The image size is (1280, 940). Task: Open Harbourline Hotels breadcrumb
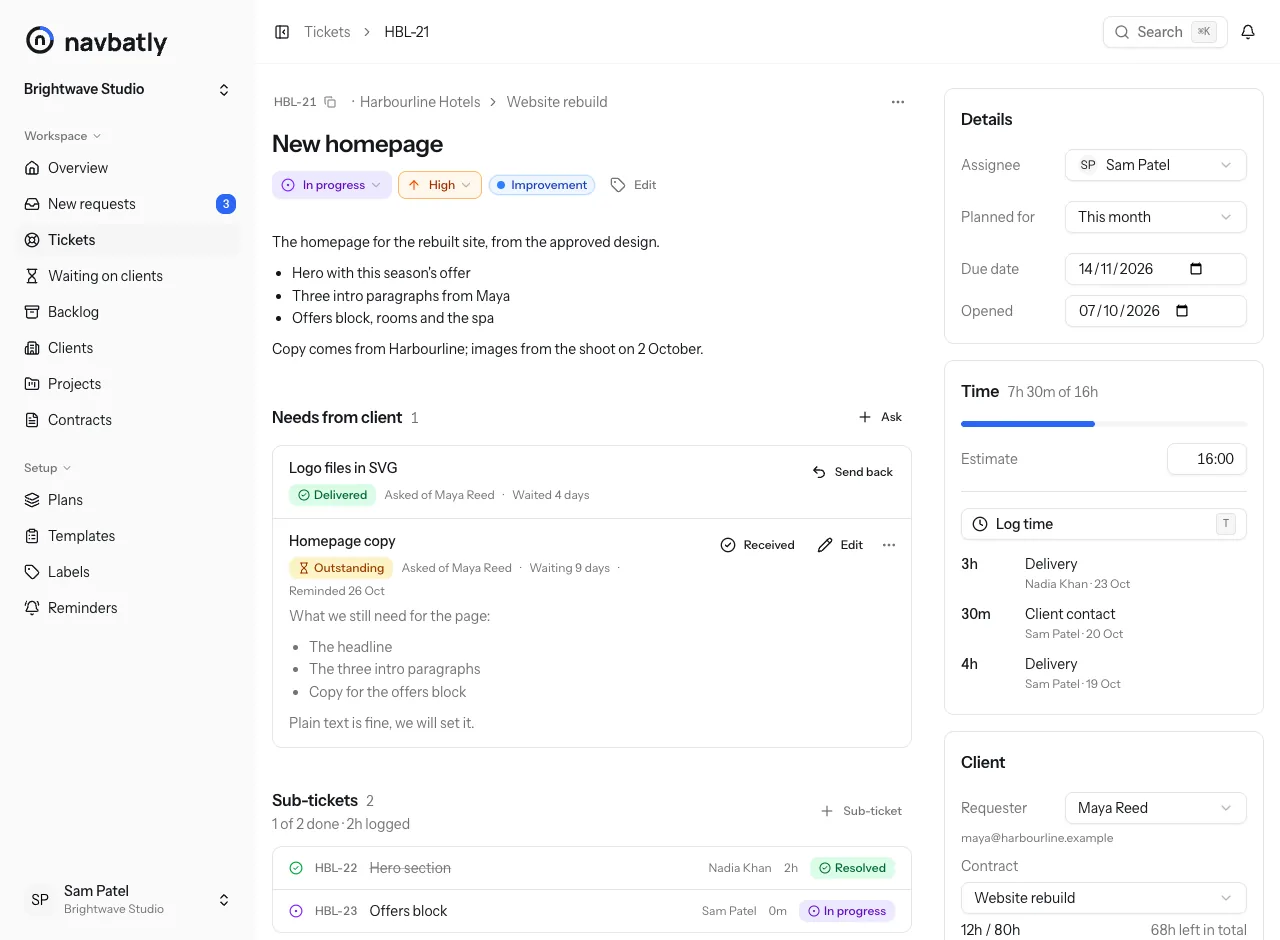point(420,102)
